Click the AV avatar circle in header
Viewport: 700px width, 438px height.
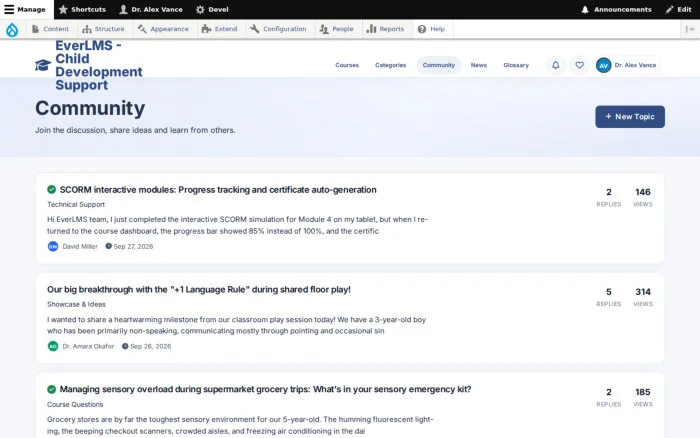point(604,65)
